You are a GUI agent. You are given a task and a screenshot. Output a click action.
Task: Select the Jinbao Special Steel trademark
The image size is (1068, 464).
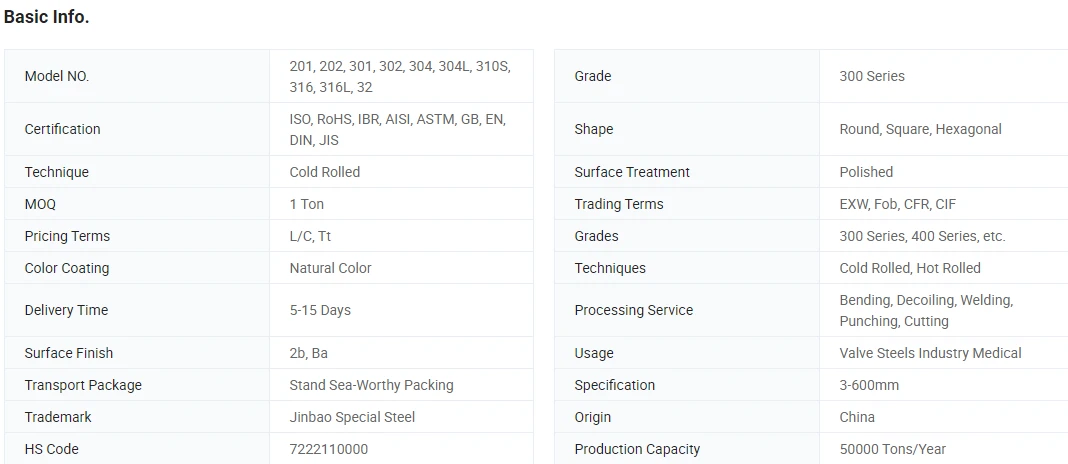pos(352,418)
